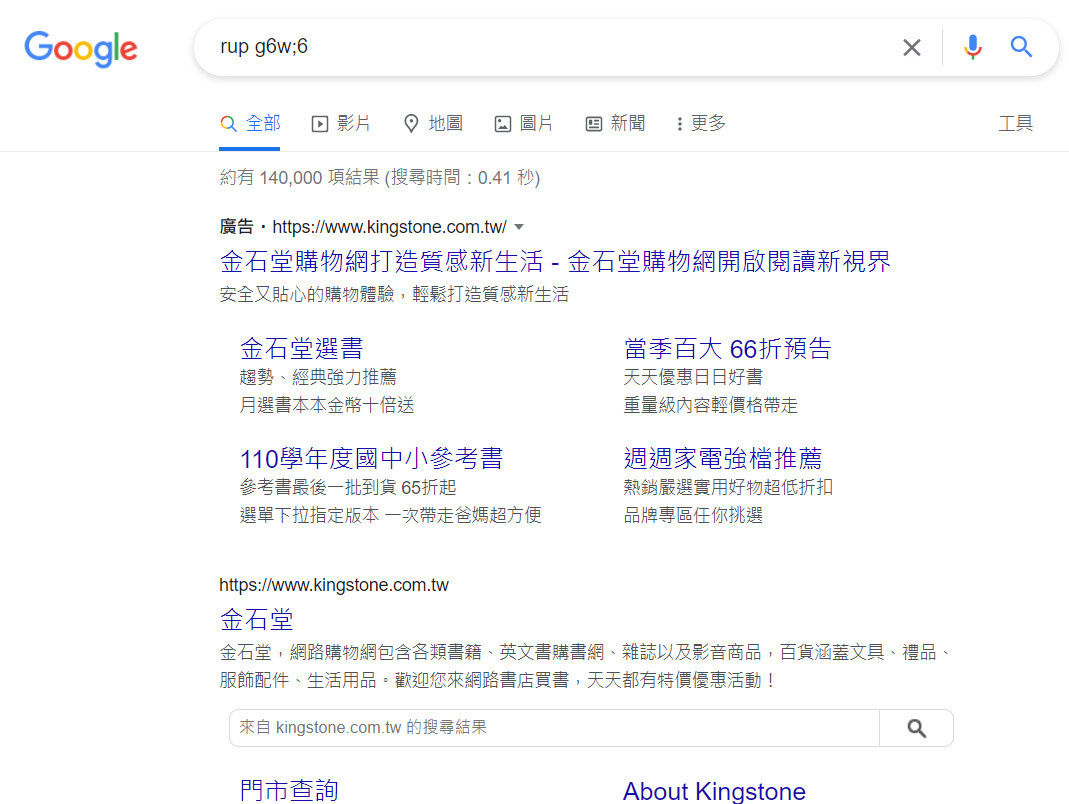Open the 工具 search tools
1069x804 pixels.
point(1016,123)
